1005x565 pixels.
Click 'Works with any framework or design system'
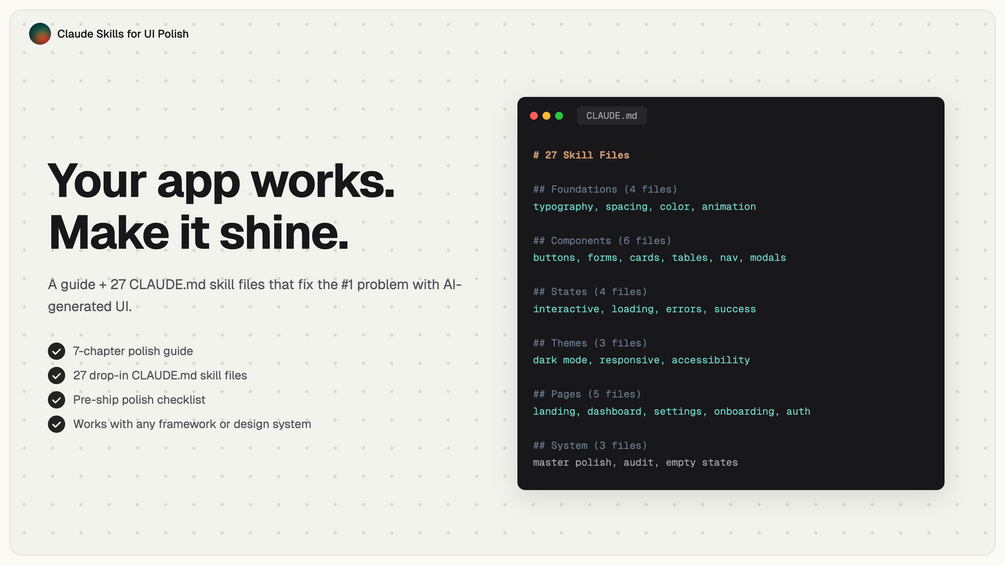192,424
